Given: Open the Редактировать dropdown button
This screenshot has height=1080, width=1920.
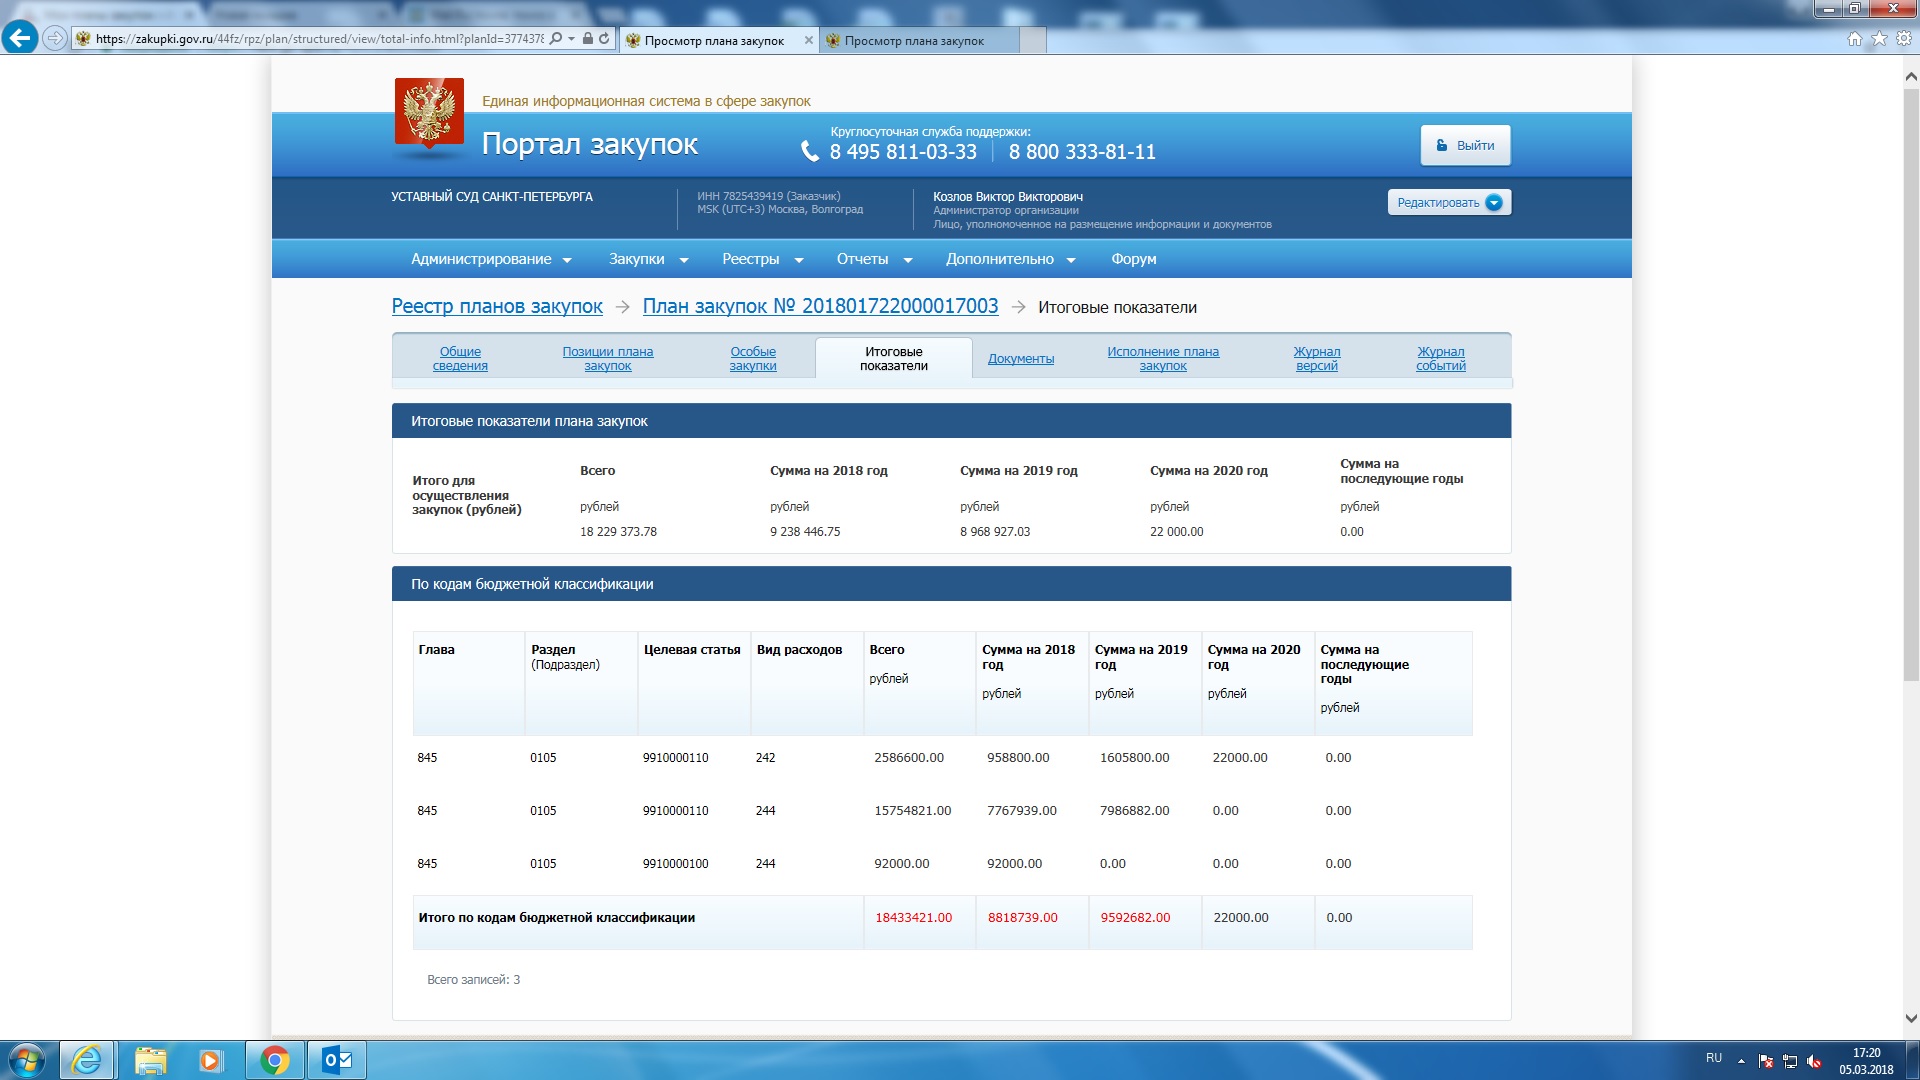Looking at the screenshot, I should [1448, 203].
